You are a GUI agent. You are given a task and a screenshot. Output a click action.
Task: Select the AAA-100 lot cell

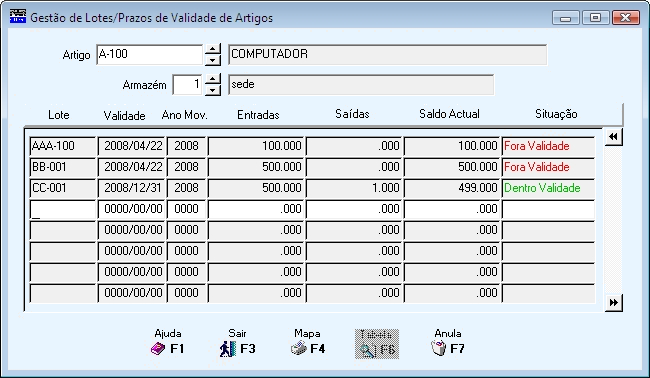point(63,146)
